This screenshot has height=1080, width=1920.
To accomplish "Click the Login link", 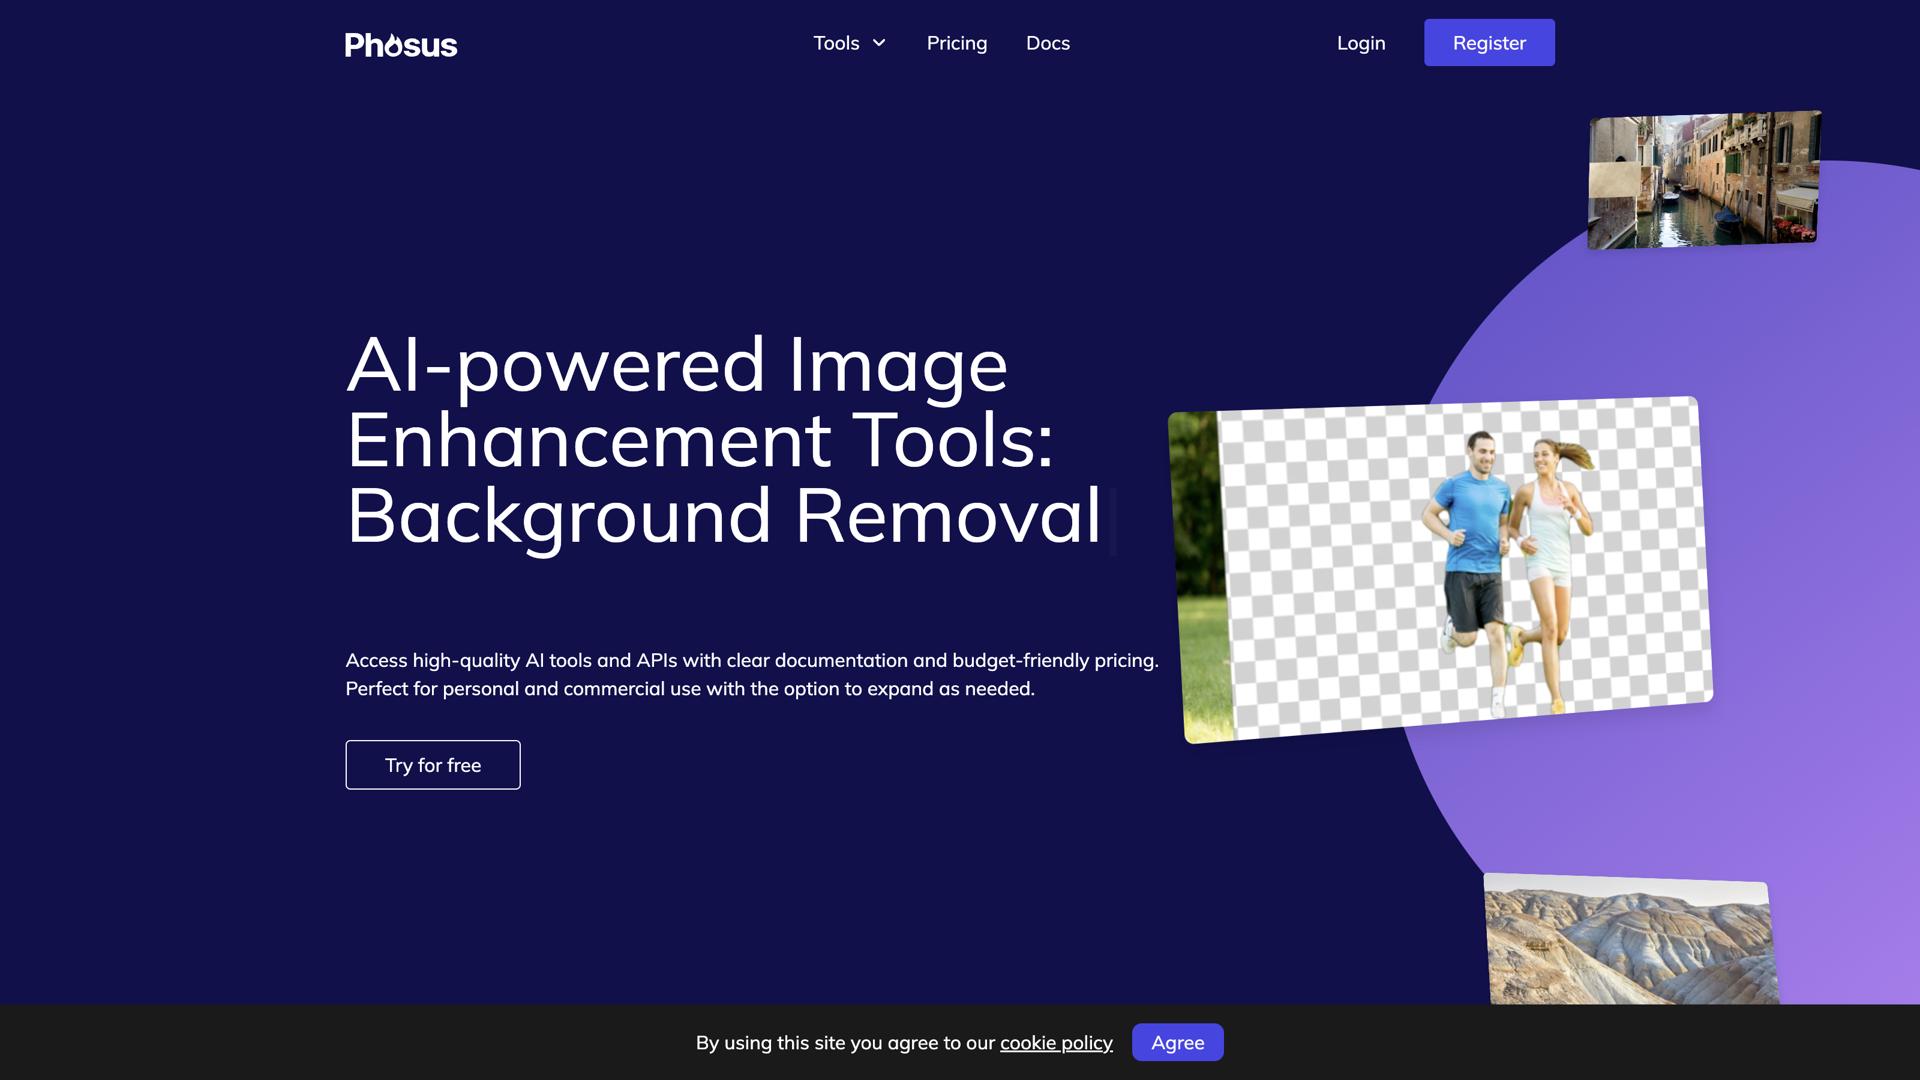I will click(x=1360, y=43).
